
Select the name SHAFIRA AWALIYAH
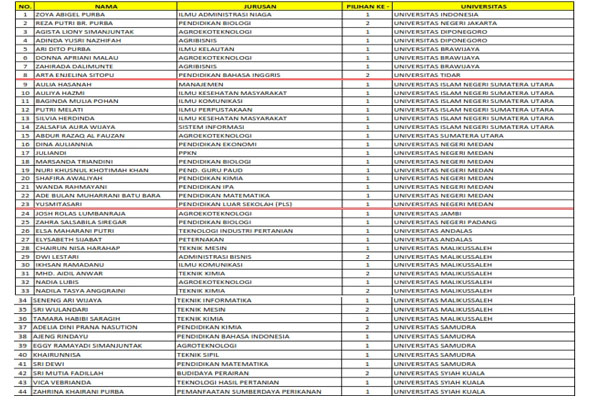point(69,178)
